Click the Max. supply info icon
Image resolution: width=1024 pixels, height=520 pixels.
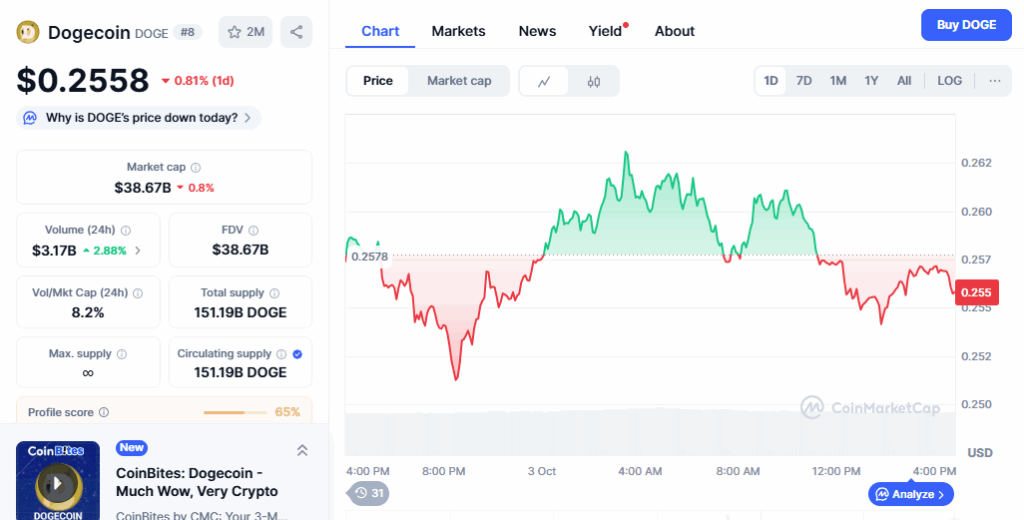tap(122, 354)
